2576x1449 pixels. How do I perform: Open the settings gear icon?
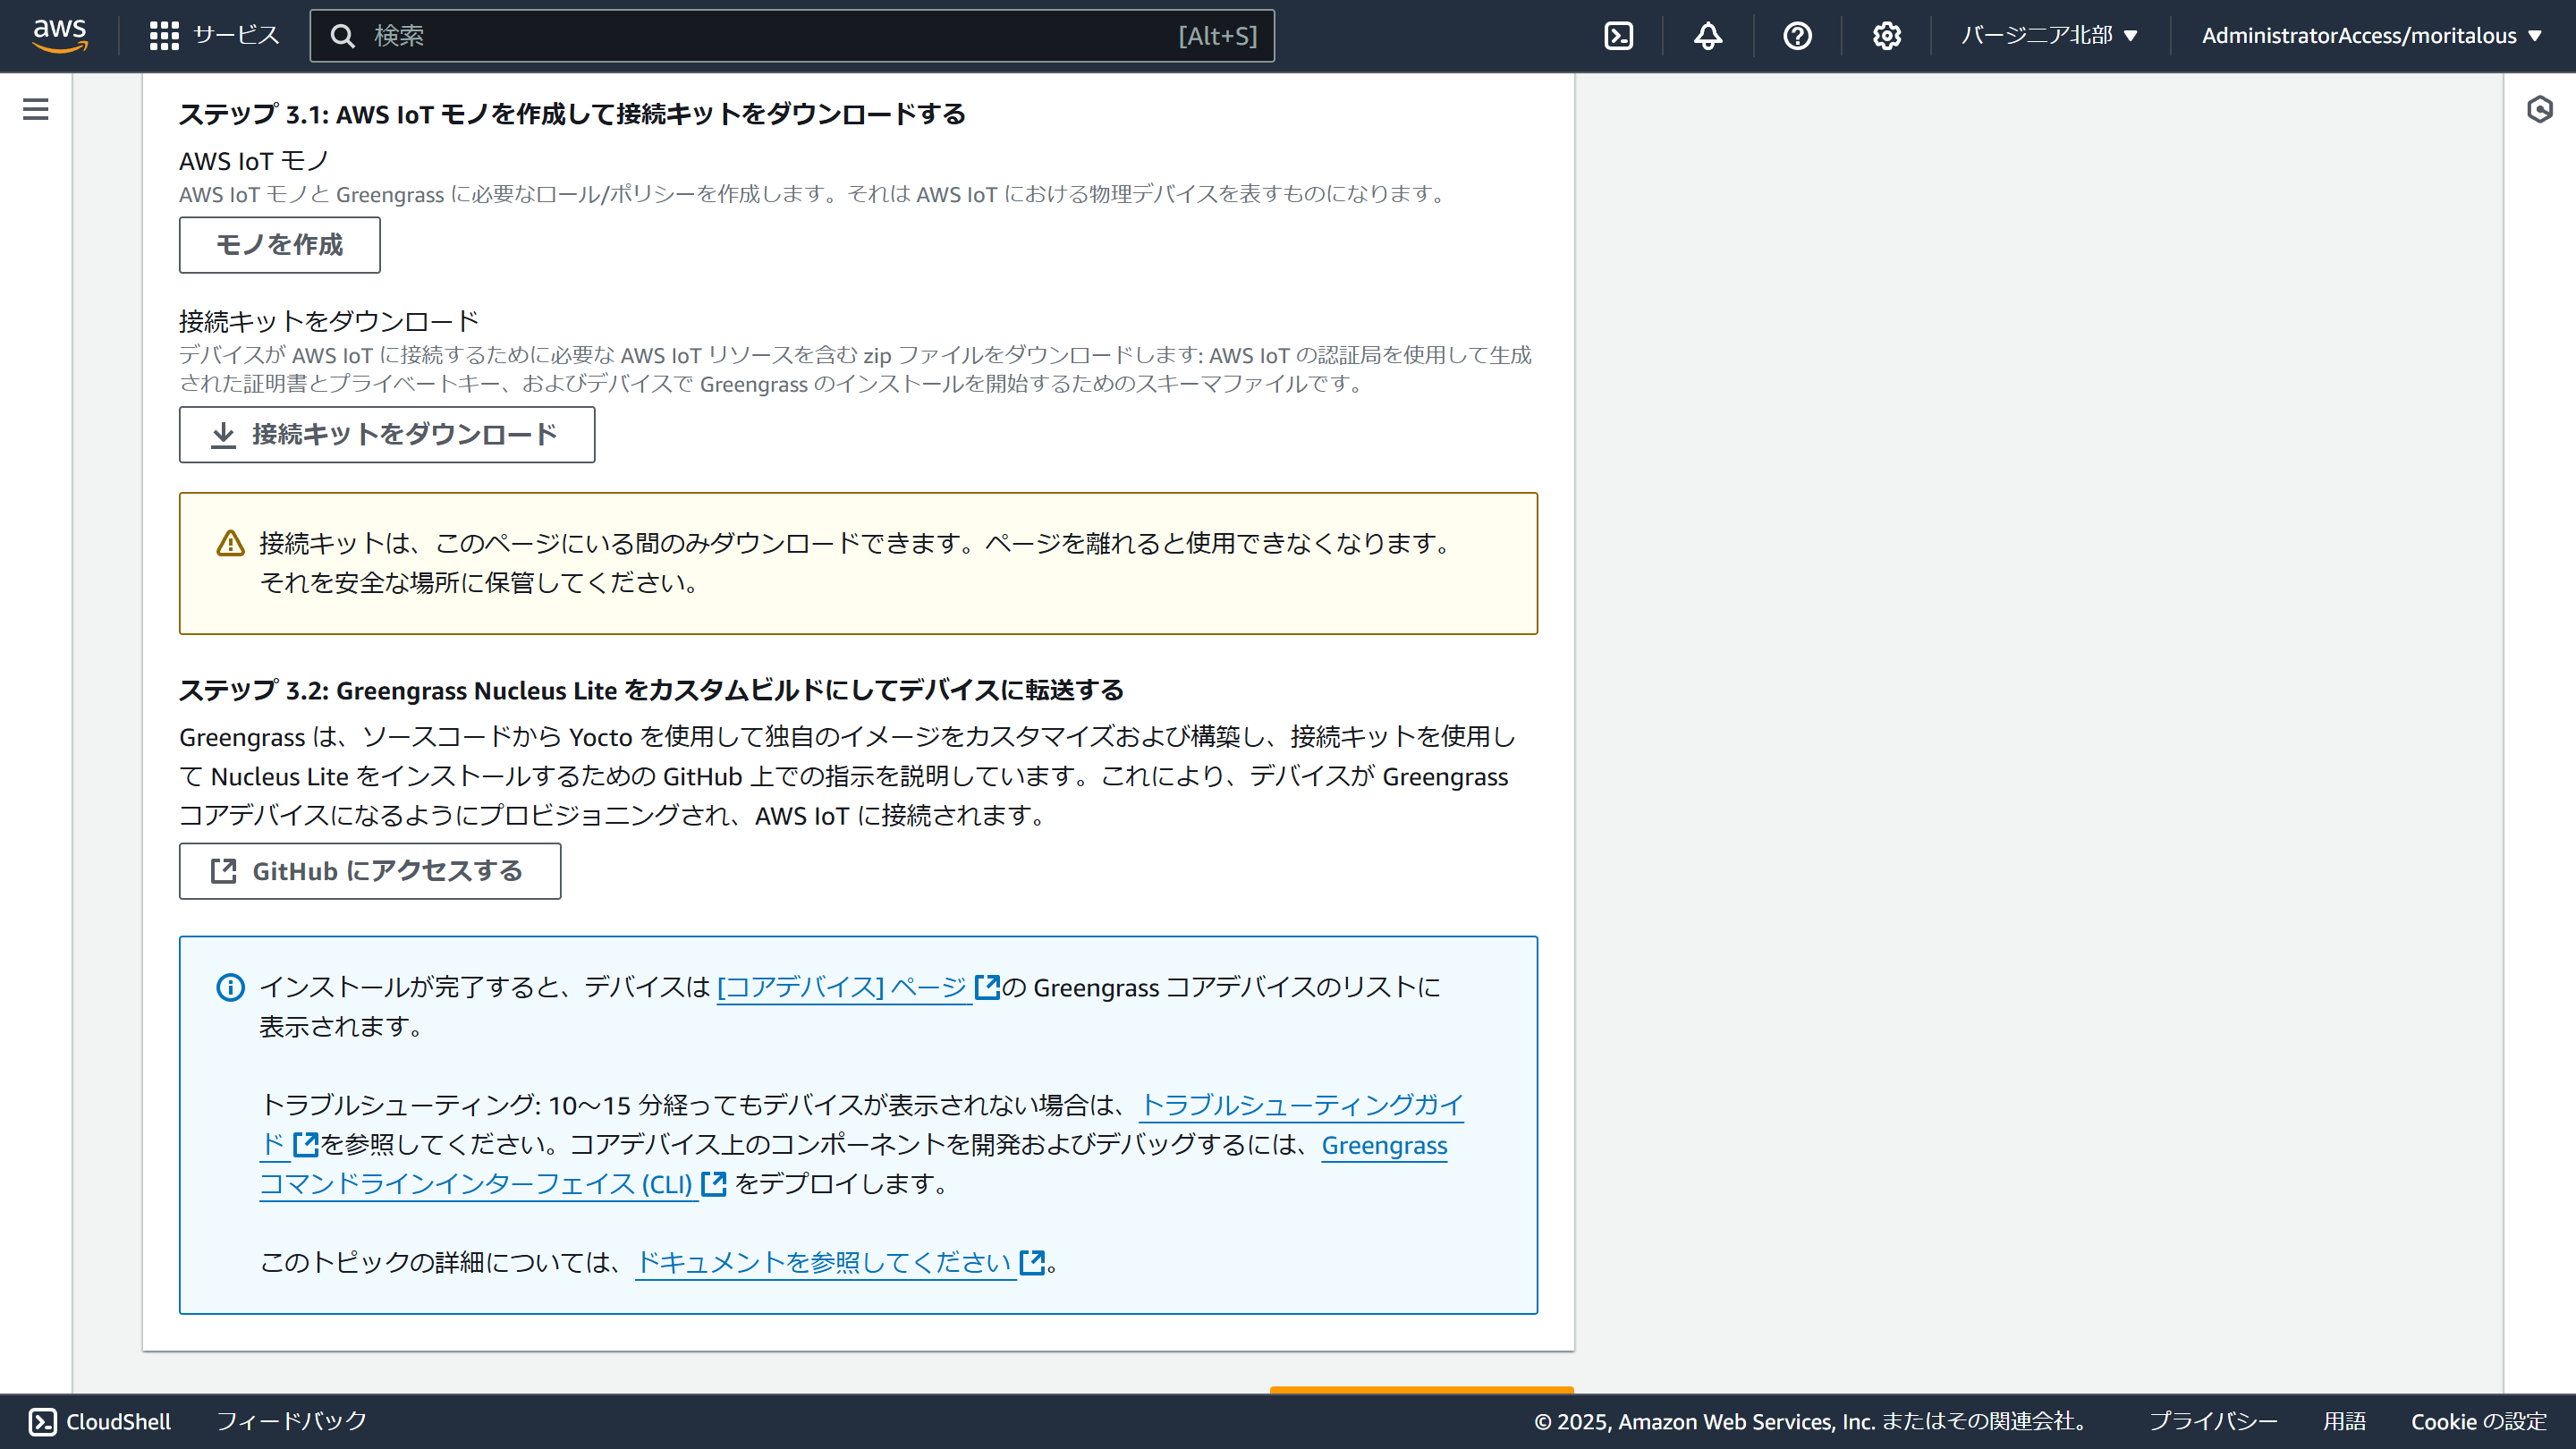coord(1886,36)
